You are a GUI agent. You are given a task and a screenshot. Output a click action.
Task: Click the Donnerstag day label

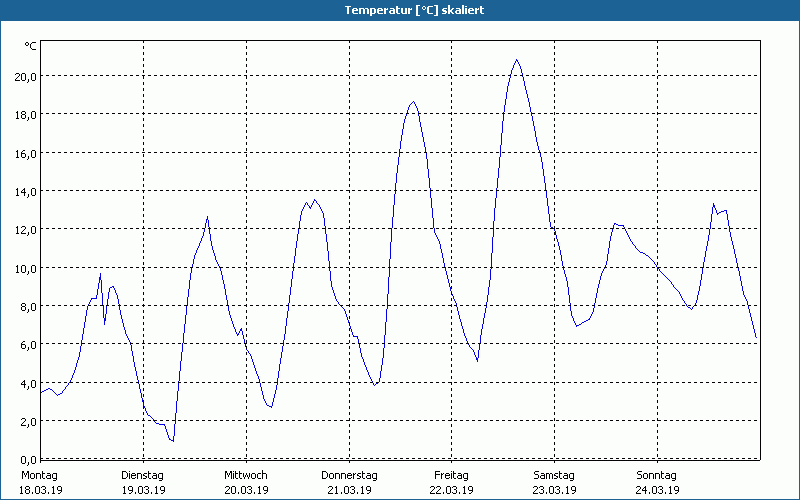click(349, 475)
